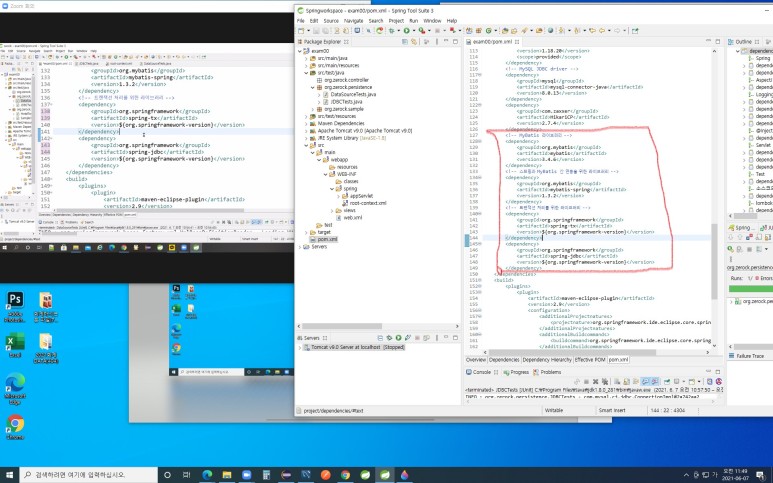Toggle fold marker at line 134
The height and width of the screenshot is (483, 773).
480,177
